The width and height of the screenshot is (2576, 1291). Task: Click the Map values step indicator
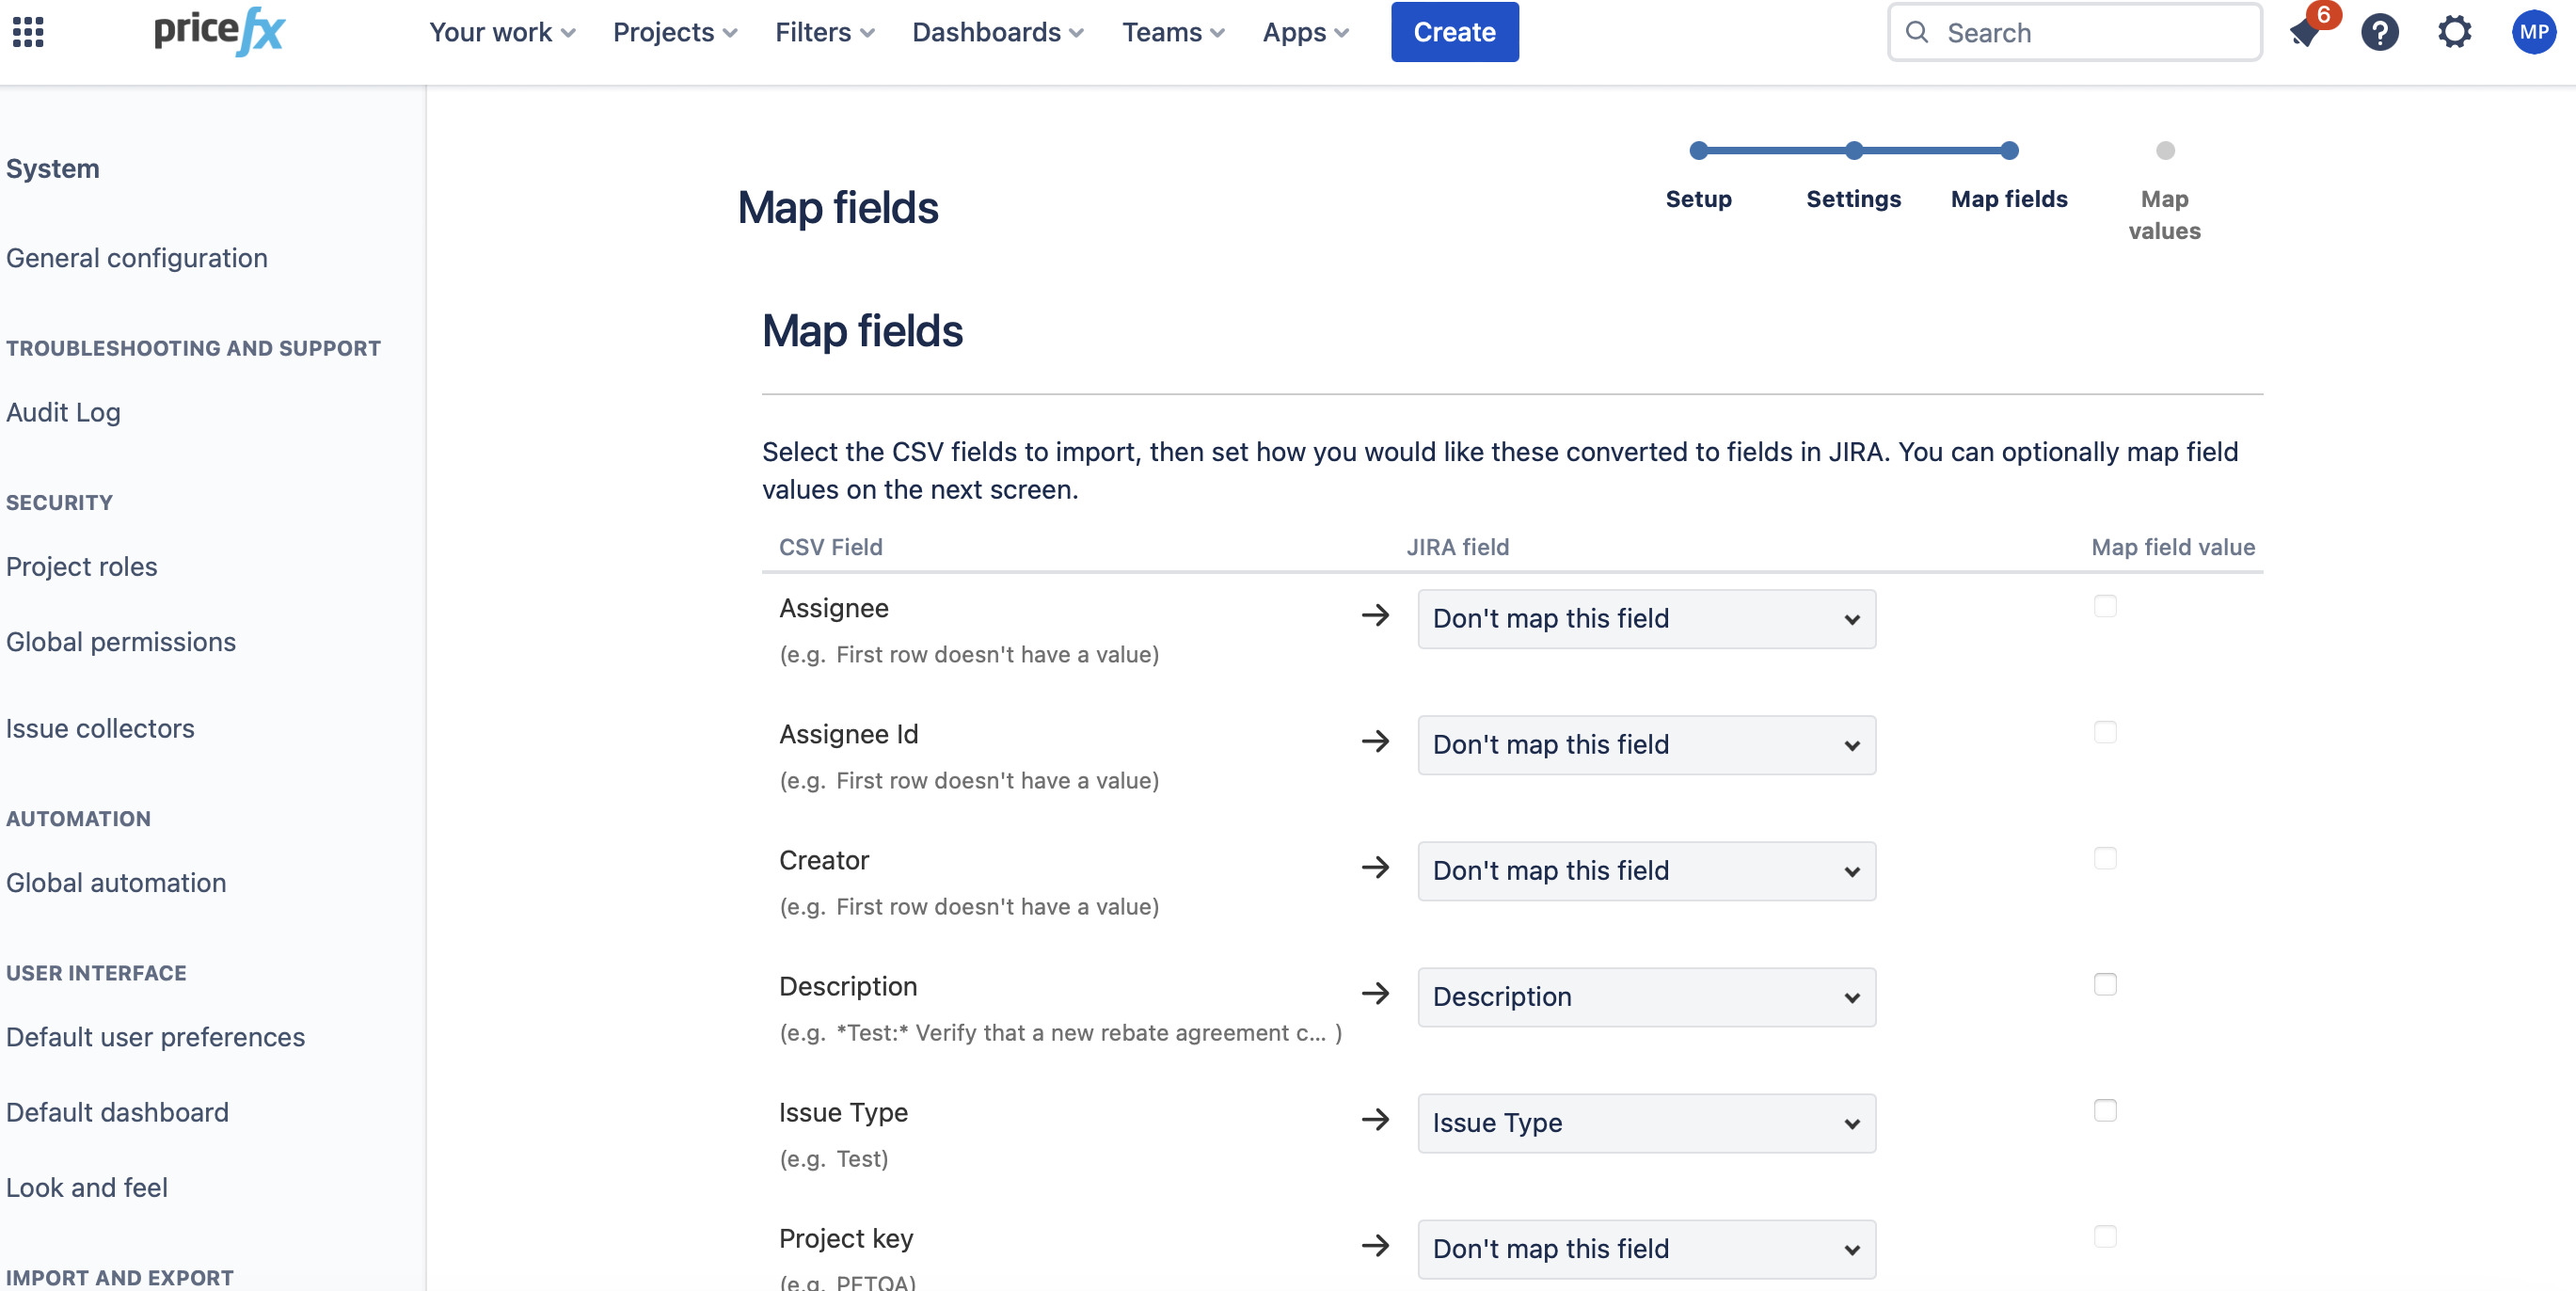tap(2164, 151)
